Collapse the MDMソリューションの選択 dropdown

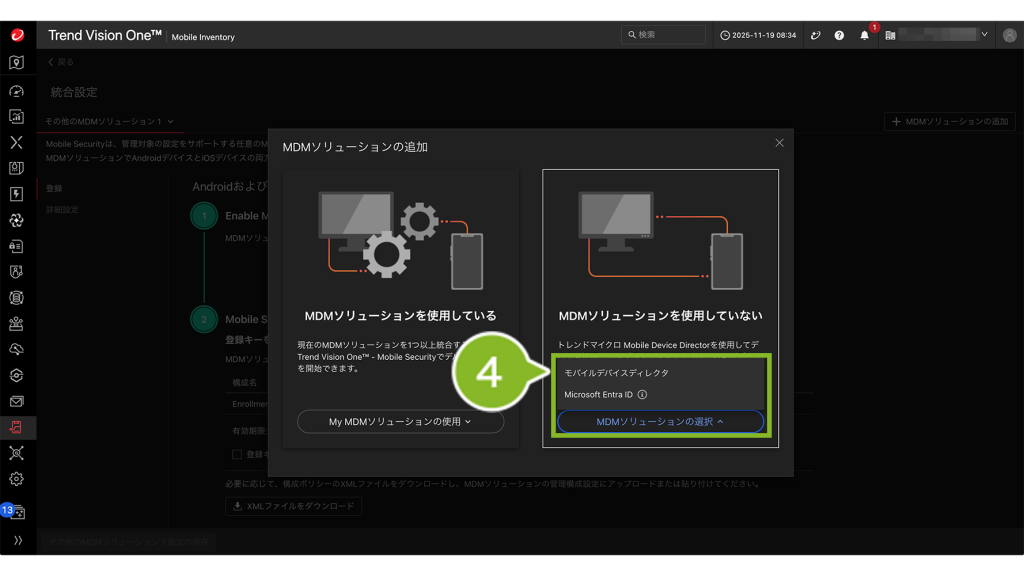[x=660, y=422]
